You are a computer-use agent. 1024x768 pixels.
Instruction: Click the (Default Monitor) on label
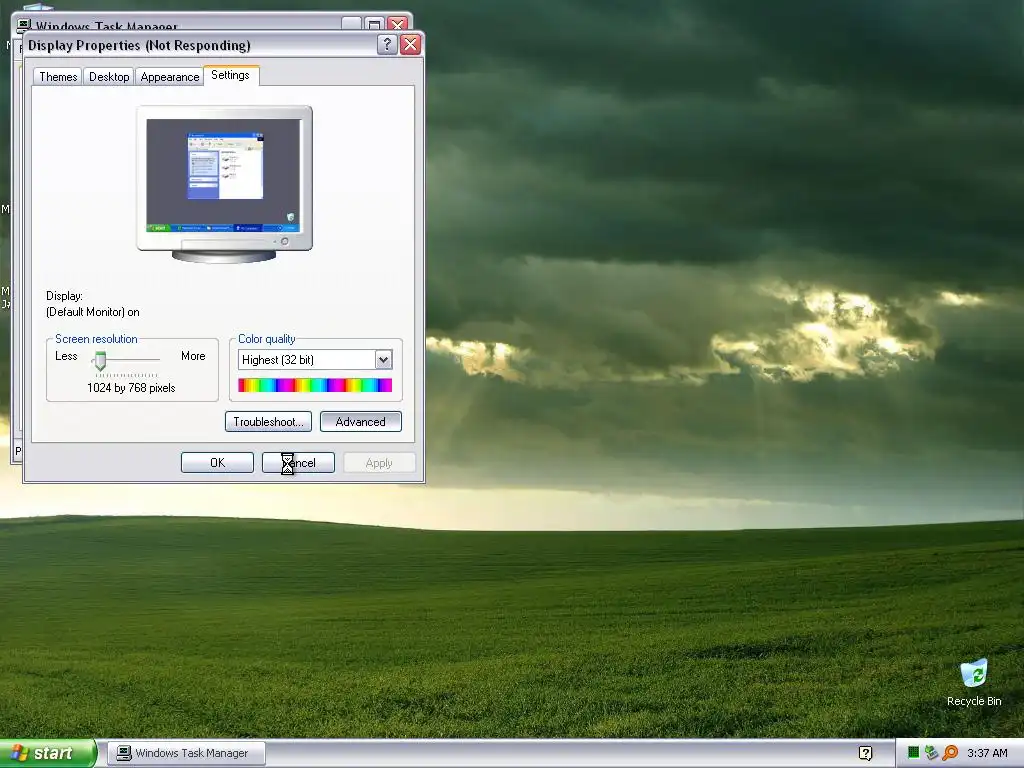(93, 312)
